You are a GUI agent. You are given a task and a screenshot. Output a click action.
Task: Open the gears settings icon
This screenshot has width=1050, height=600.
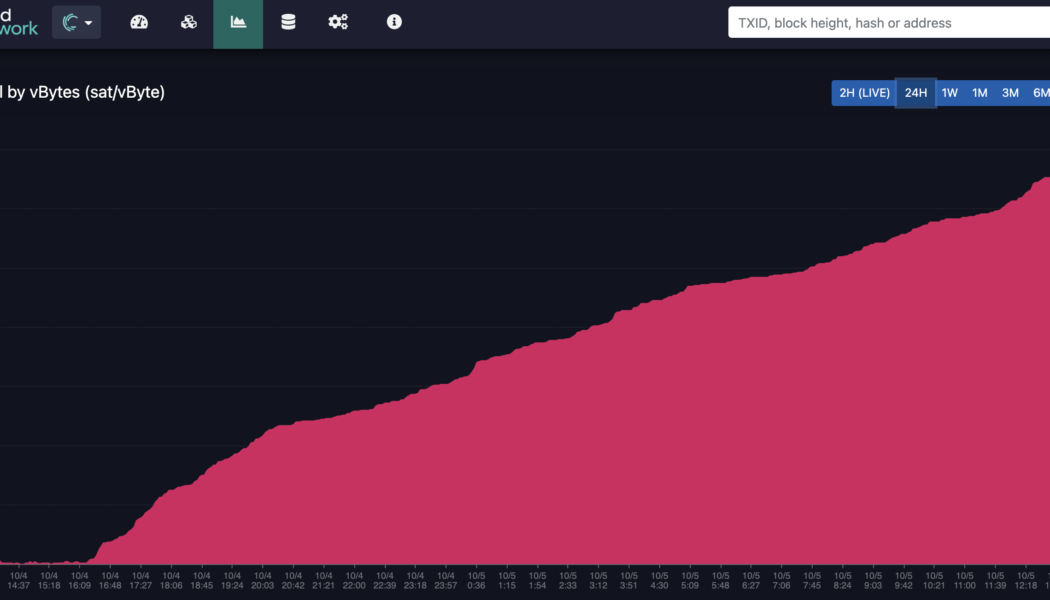(x=338, y=22)
